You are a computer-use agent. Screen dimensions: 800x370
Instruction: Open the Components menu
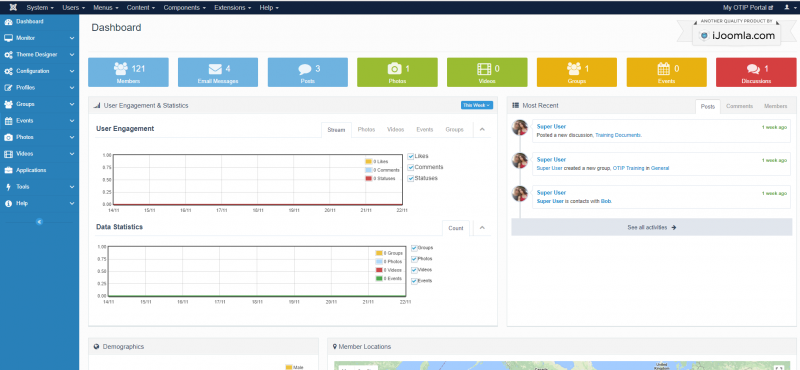(185, 8)
